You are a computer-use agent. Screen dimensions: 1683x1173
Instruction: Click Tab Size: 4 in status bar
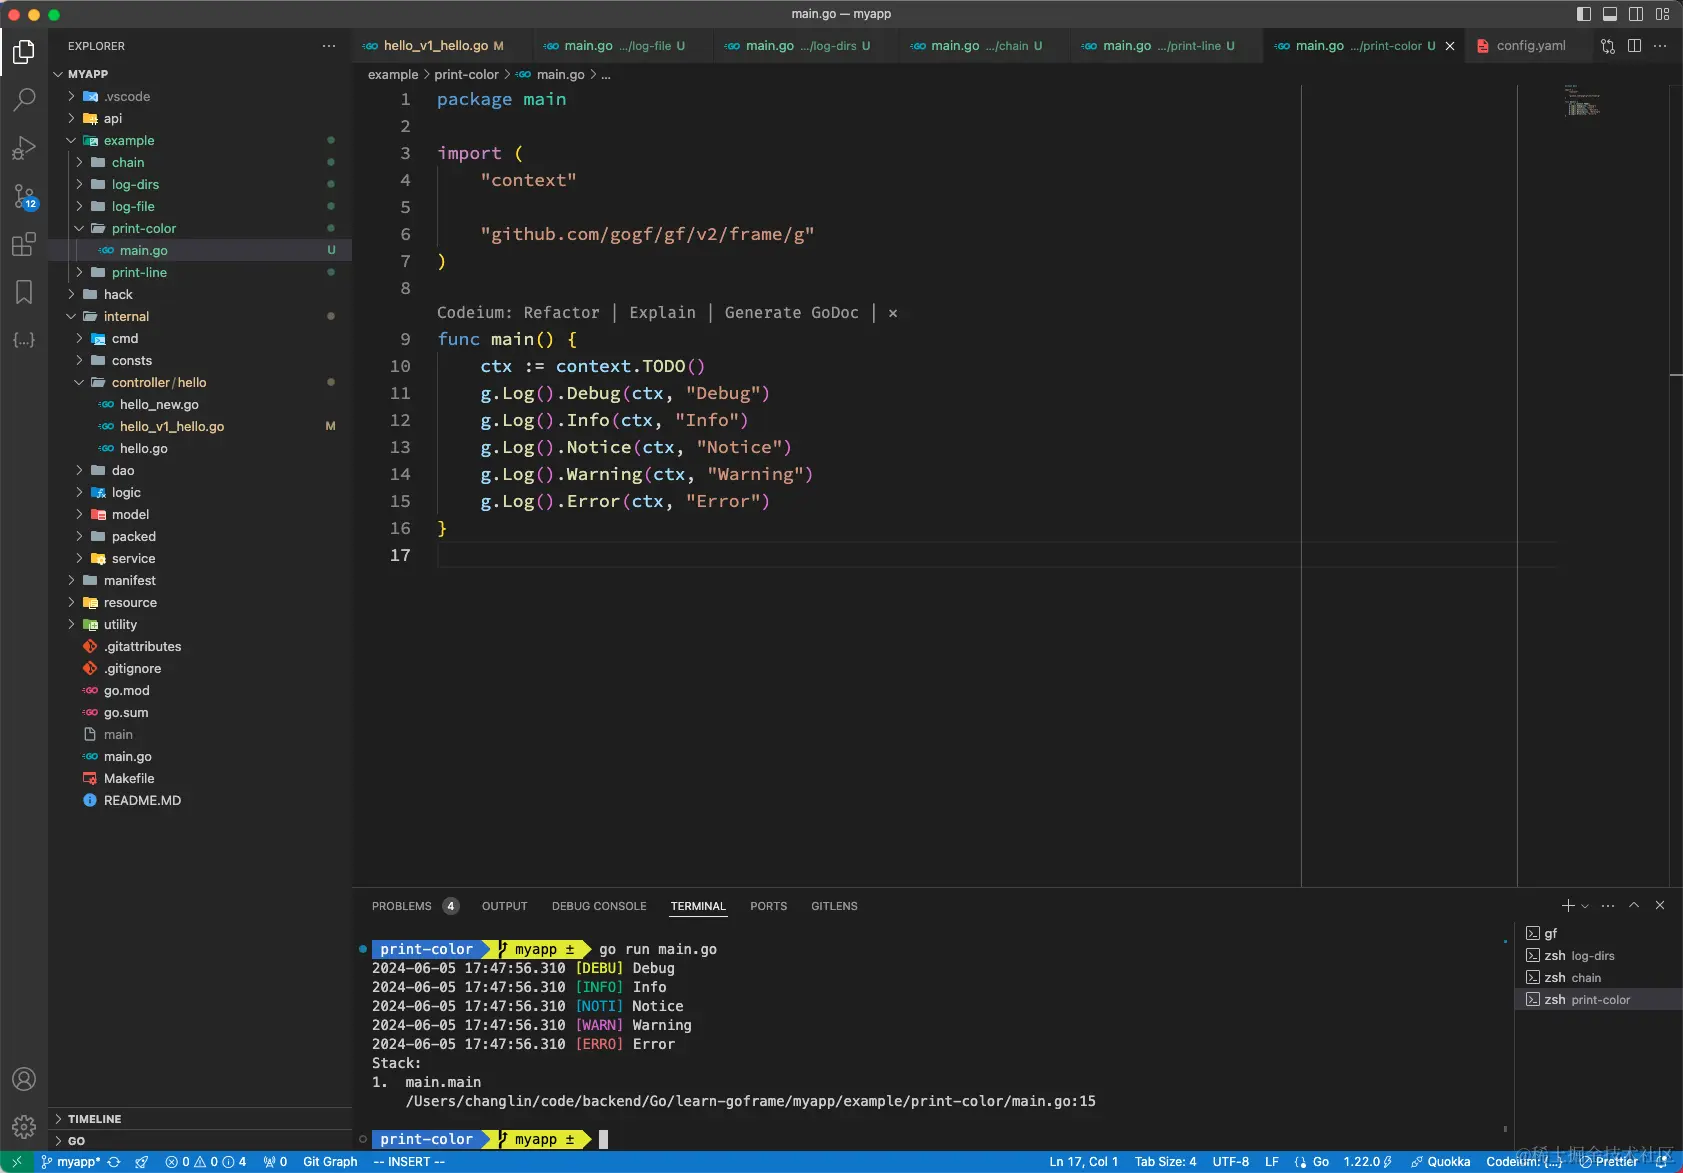(1165, 1162)
